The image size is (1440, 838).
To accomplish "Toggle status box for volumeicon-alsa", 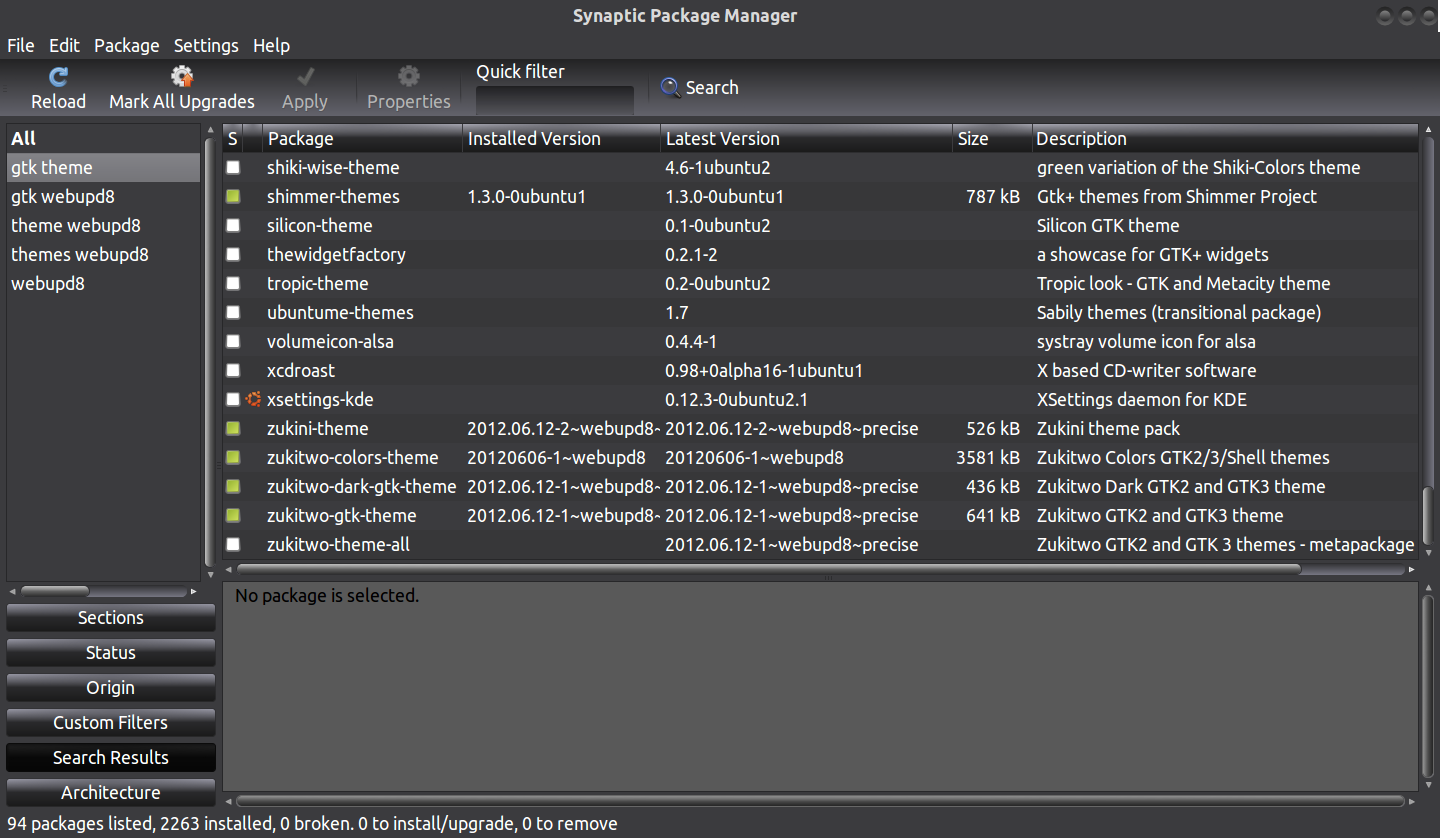I will point(233,341).
